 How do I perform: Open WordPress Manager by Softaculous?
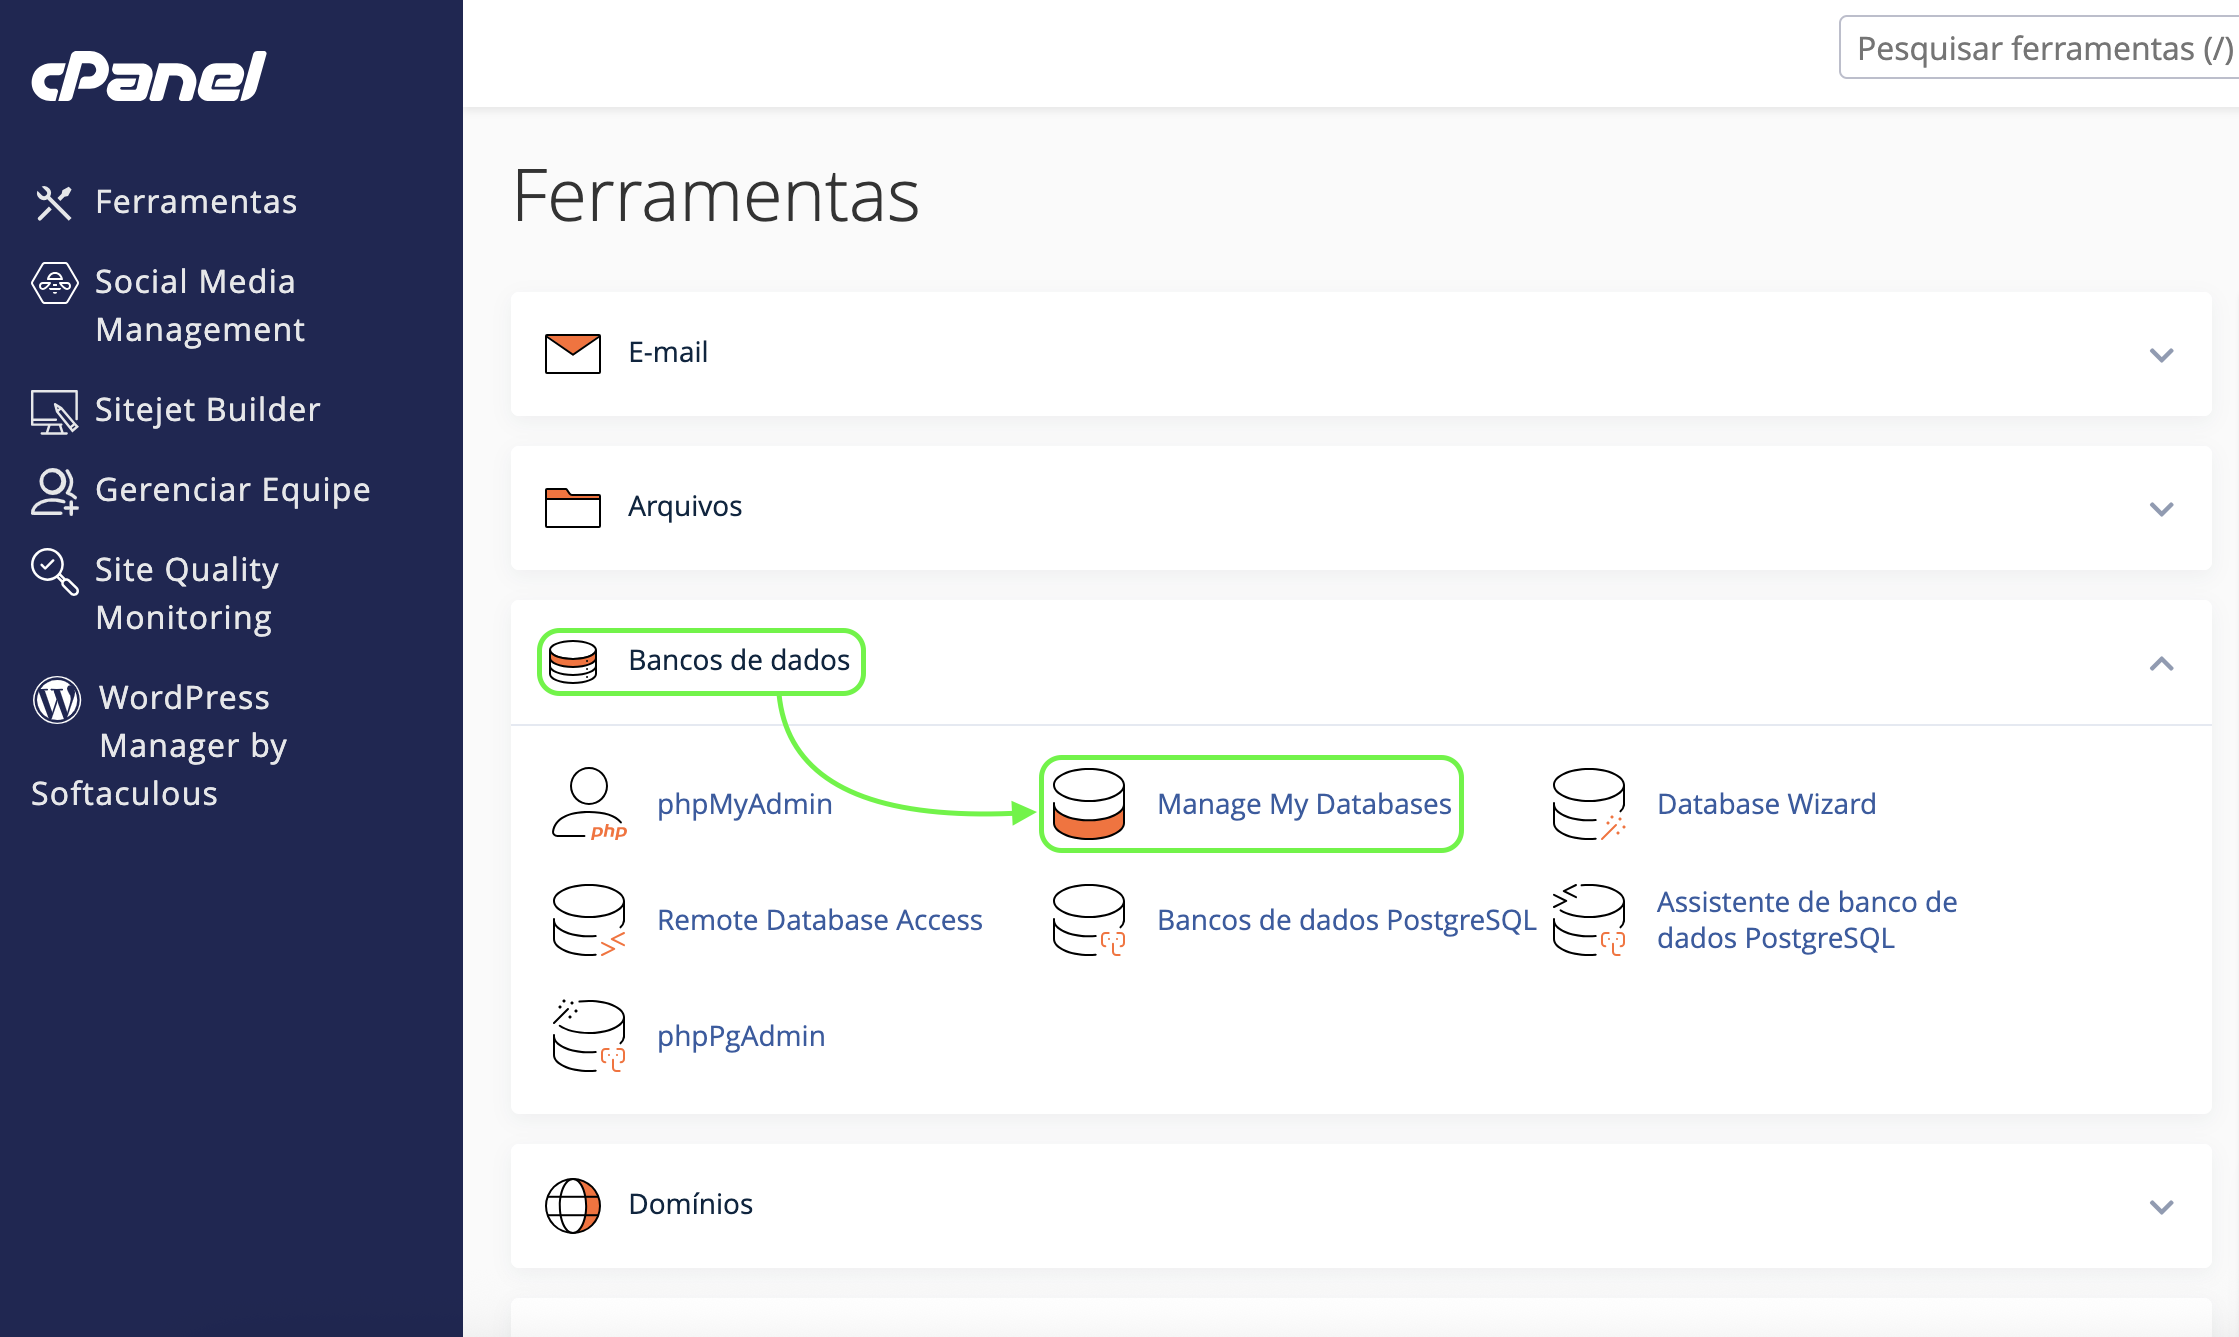tap(160, 746)
